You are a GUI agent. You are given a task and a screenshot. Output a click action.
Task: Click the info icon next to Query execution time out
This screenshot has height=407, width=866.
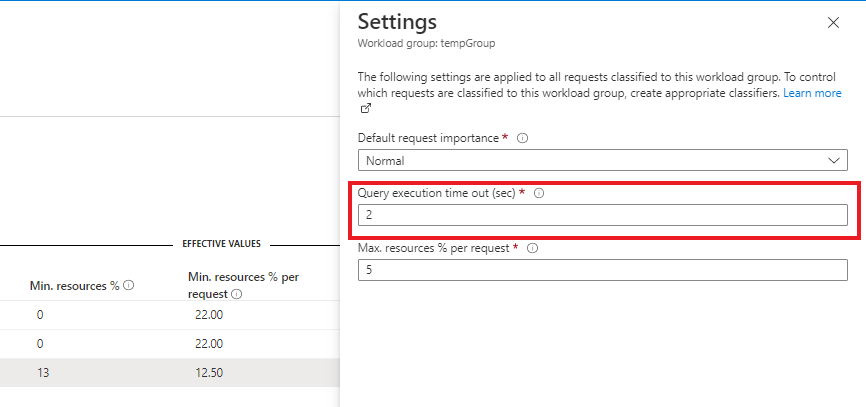[x=539, y=193]
